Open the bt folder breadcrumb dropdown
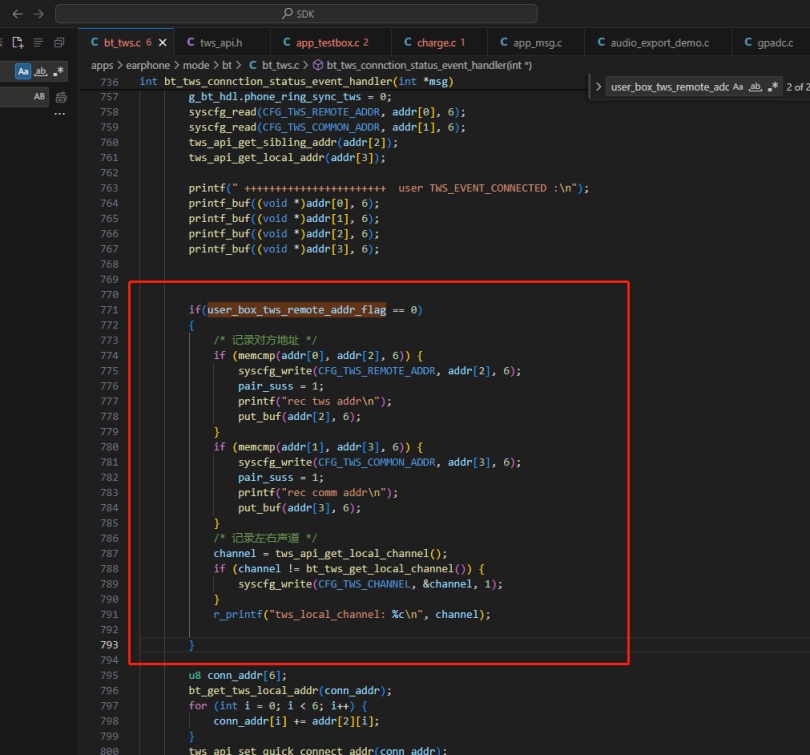 (x=227, y=65)
